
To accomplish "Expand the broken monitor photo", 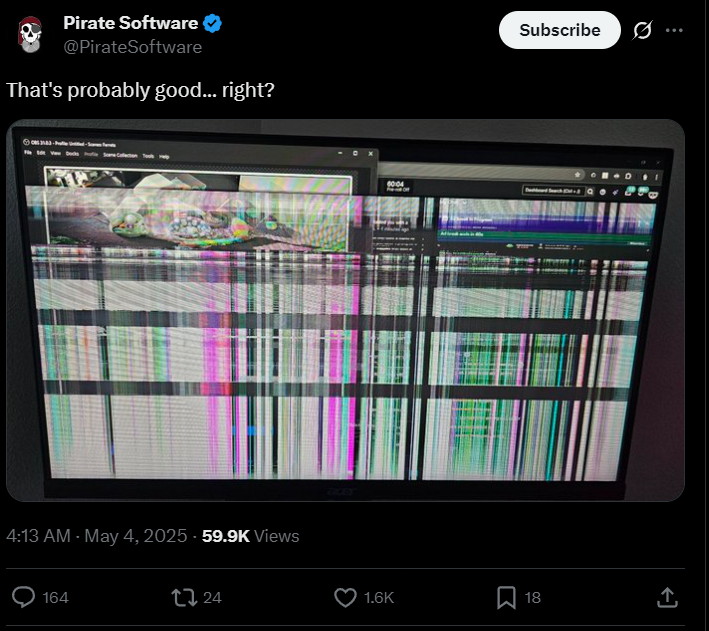I will point(345,310).
